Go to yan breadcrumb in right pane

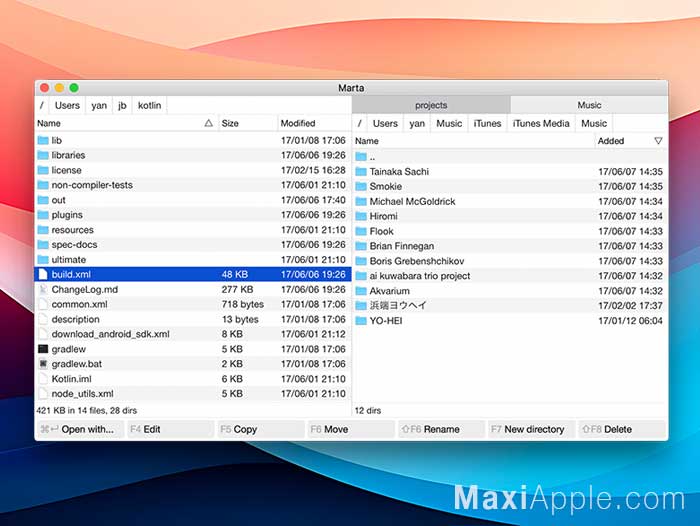(x=417, y=123)
